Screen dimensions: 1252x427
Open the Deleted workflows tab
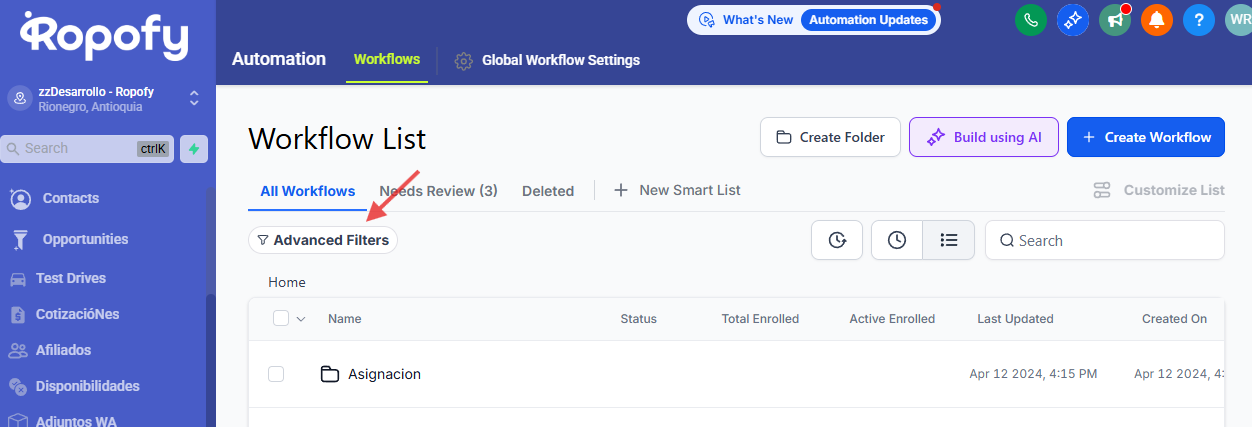[548, 191]
